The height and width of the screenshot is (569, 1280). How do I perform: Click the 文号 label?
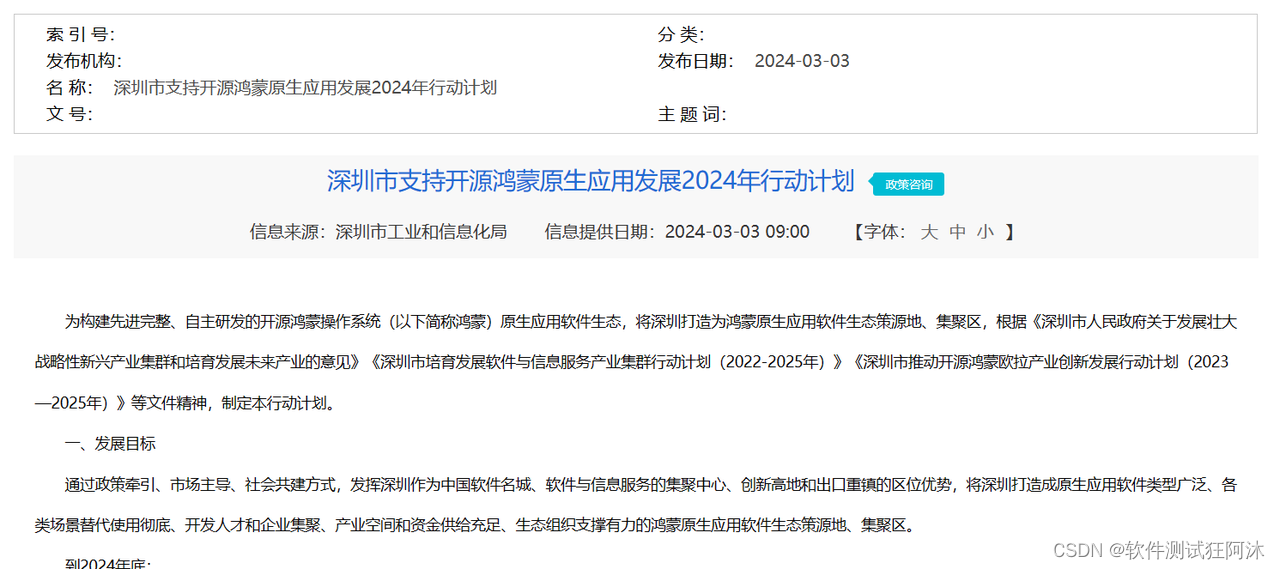pos(69,114)
